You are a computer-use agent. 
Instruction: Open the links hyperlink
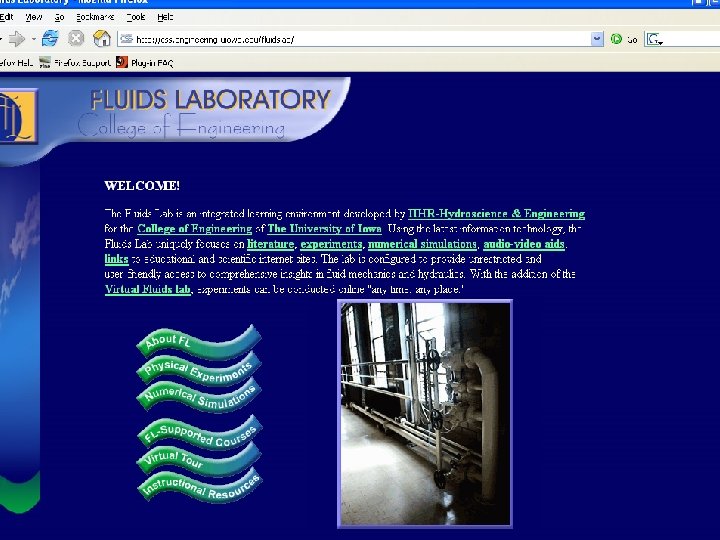(116, 259)
